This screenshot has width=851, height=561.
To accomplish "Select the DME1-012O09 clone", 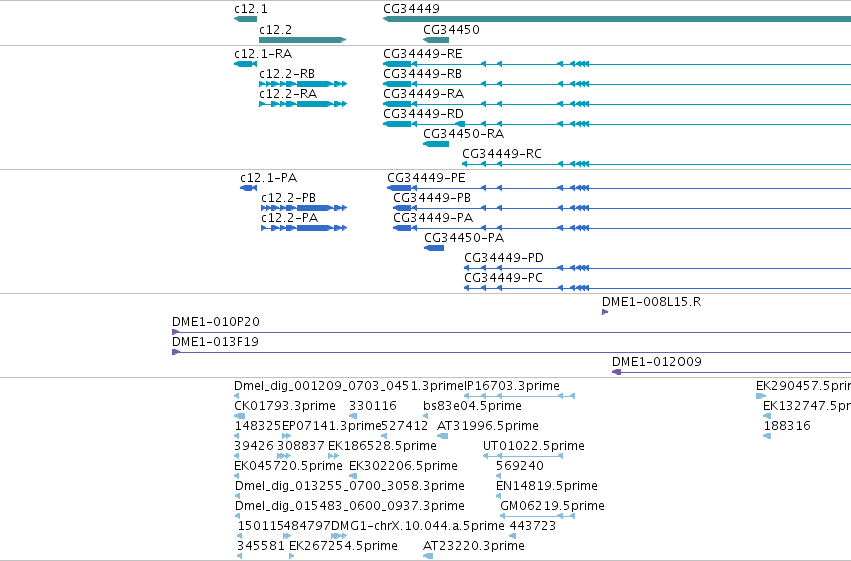I will coord(731,372).
